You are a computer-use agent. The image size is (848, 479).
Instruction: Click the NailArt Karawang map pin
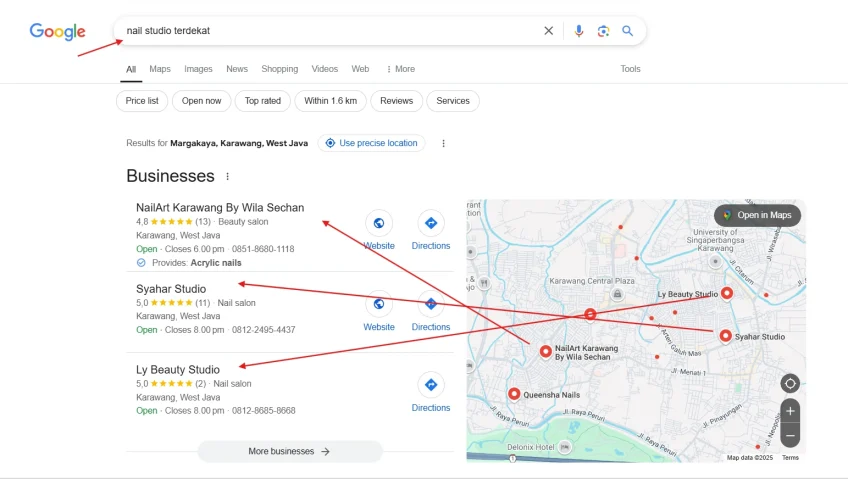(x=546, y=351)
